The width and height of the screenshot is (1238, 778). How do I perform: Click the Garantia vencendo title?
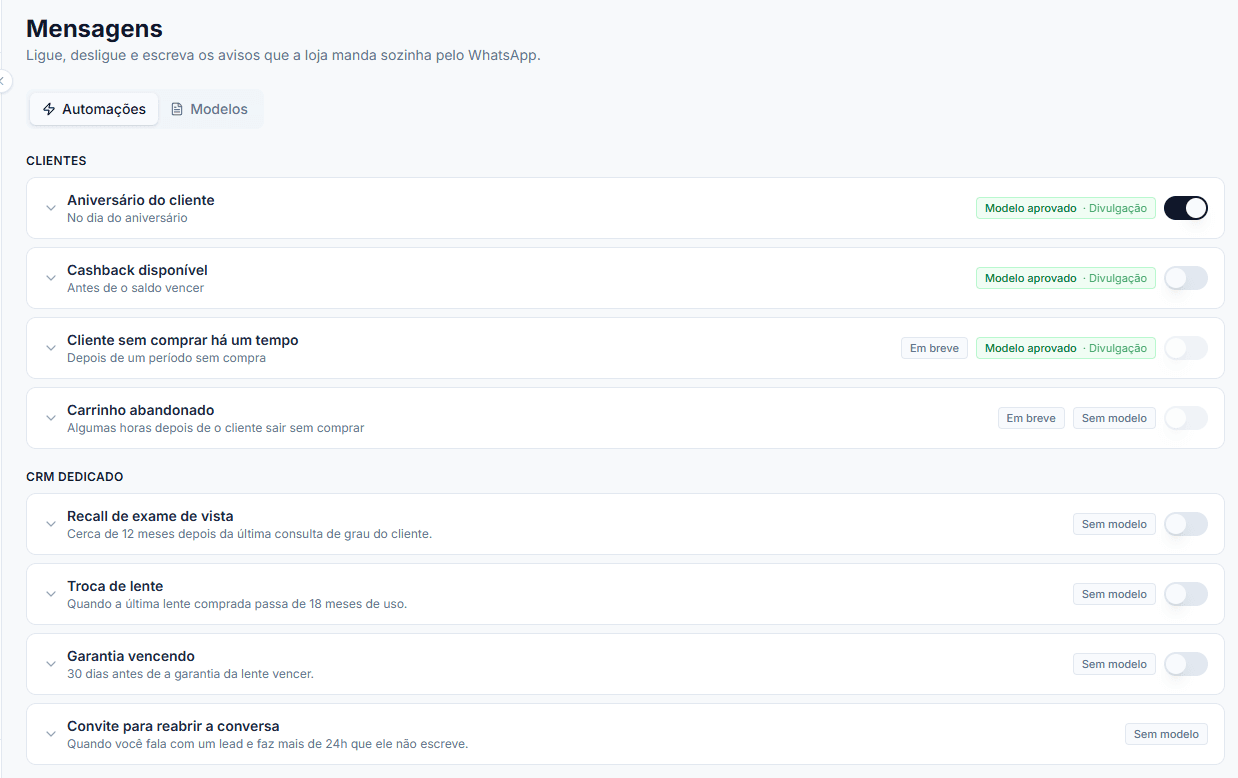click(131, 656)
